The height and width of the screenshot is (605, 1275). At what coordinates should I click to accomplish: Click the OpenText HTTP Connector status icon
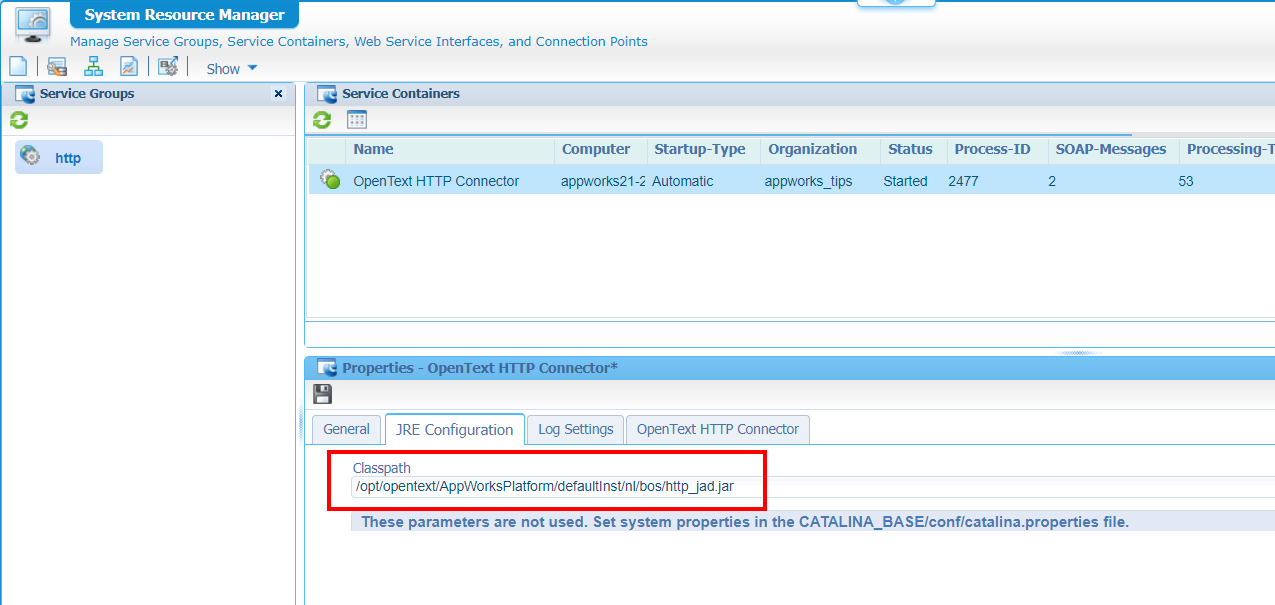tap(329, 180)
